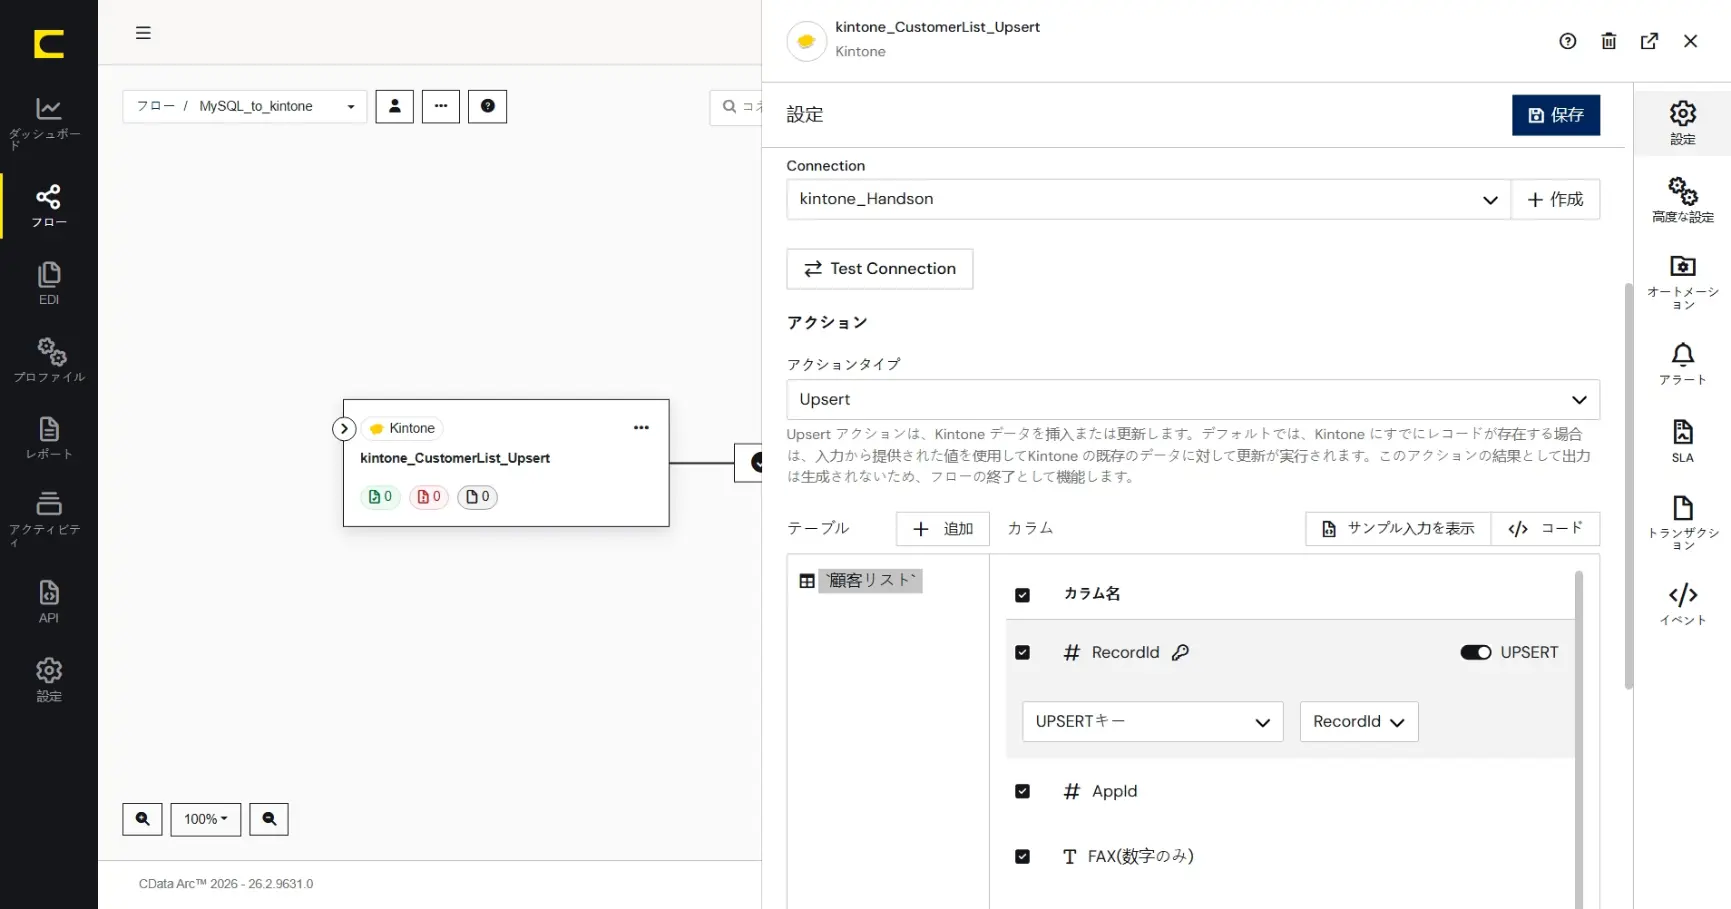Click the column list scrollbar
Screen dimensions: 1731x909
(x=1579, y=740)
